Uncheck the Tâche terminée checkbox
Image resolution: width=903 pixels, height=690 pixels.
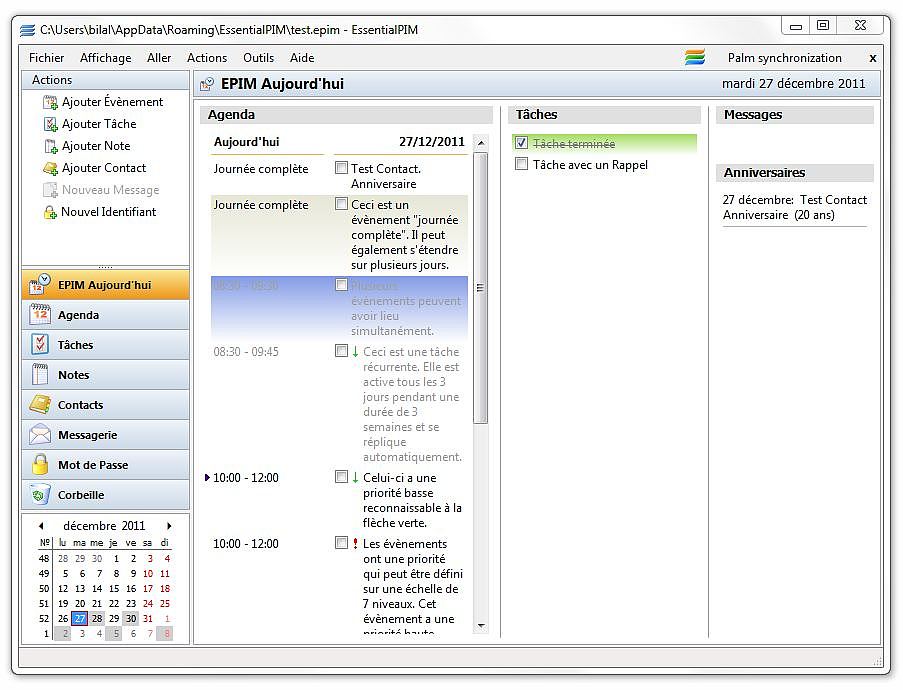(521, 142)
